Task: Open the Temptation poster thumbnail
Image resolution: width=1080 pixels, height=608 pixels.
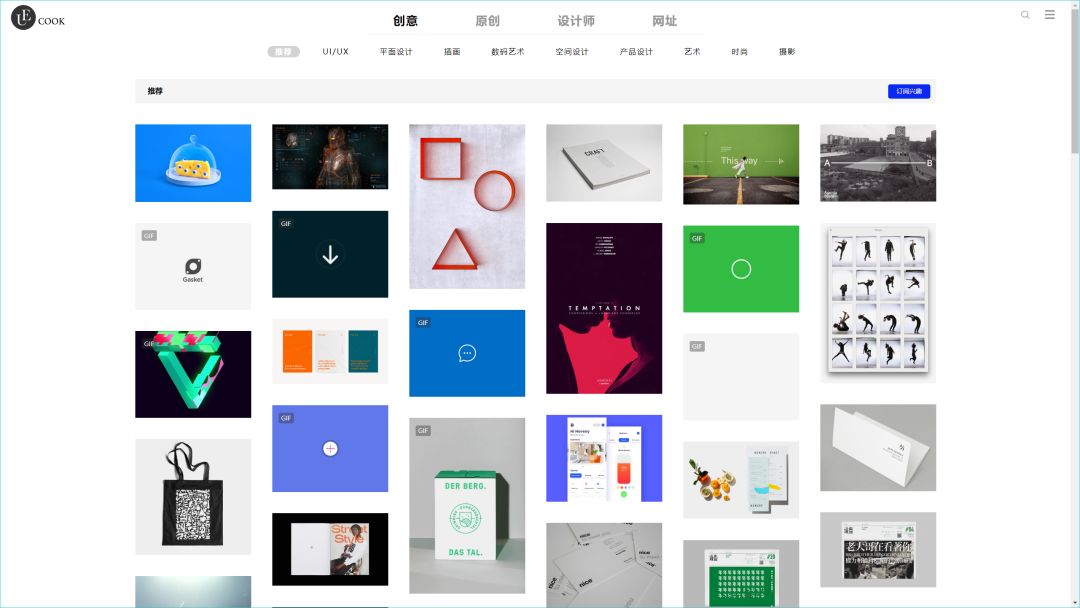Action: point(604,308)
